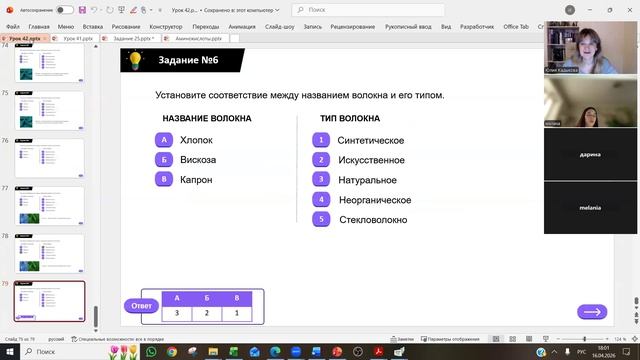Open the Конструктор ribbon tab
Screen dimensions: 640x360
(x=166, y=27)
